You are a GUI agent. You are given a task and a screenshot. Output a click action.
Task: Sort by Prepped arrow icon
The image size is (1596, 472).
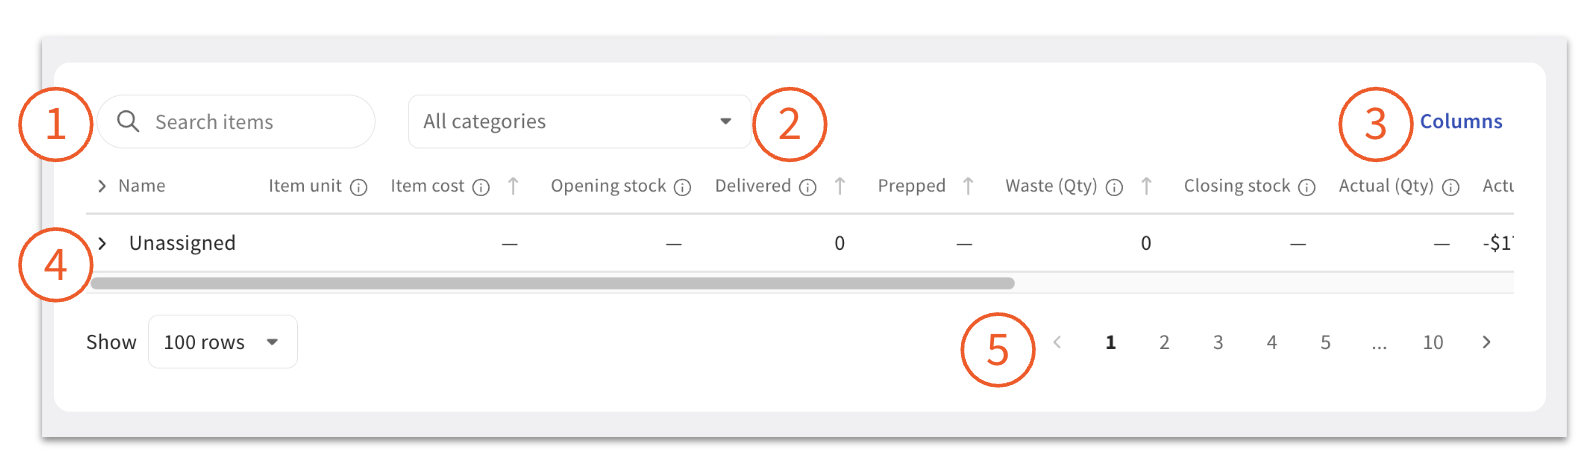coord(968,186)
